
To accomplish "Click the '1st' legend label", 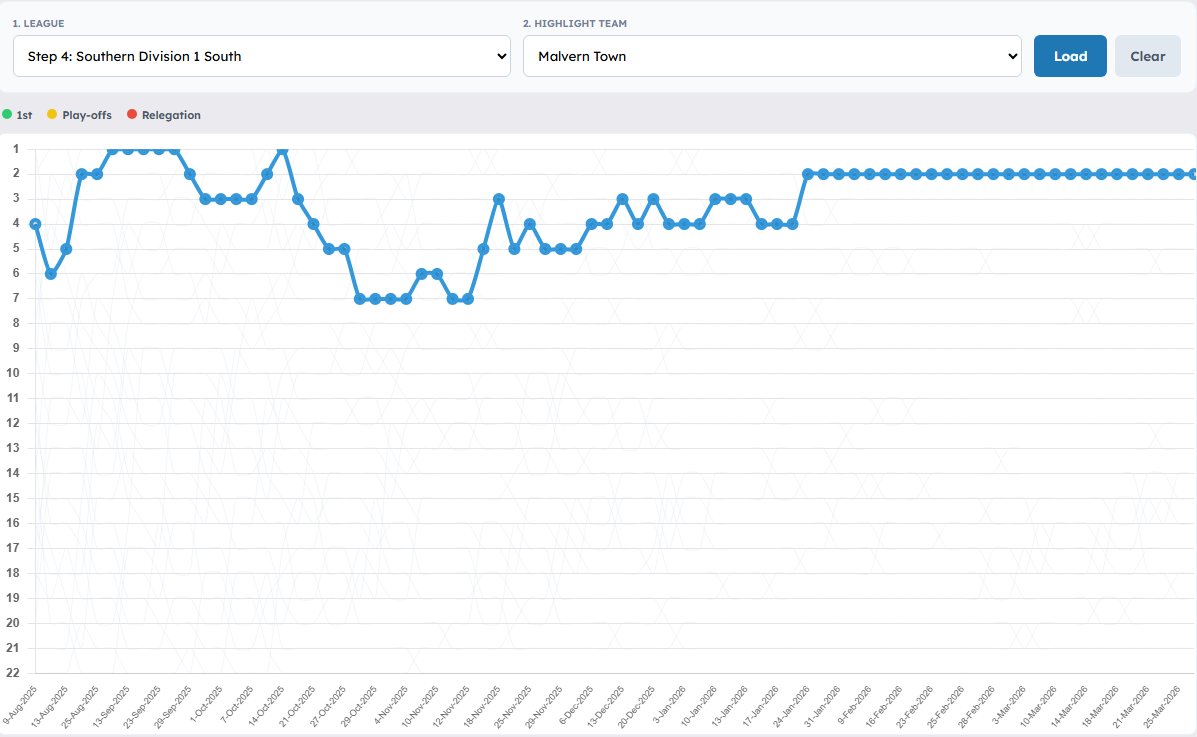I will 24,115.
